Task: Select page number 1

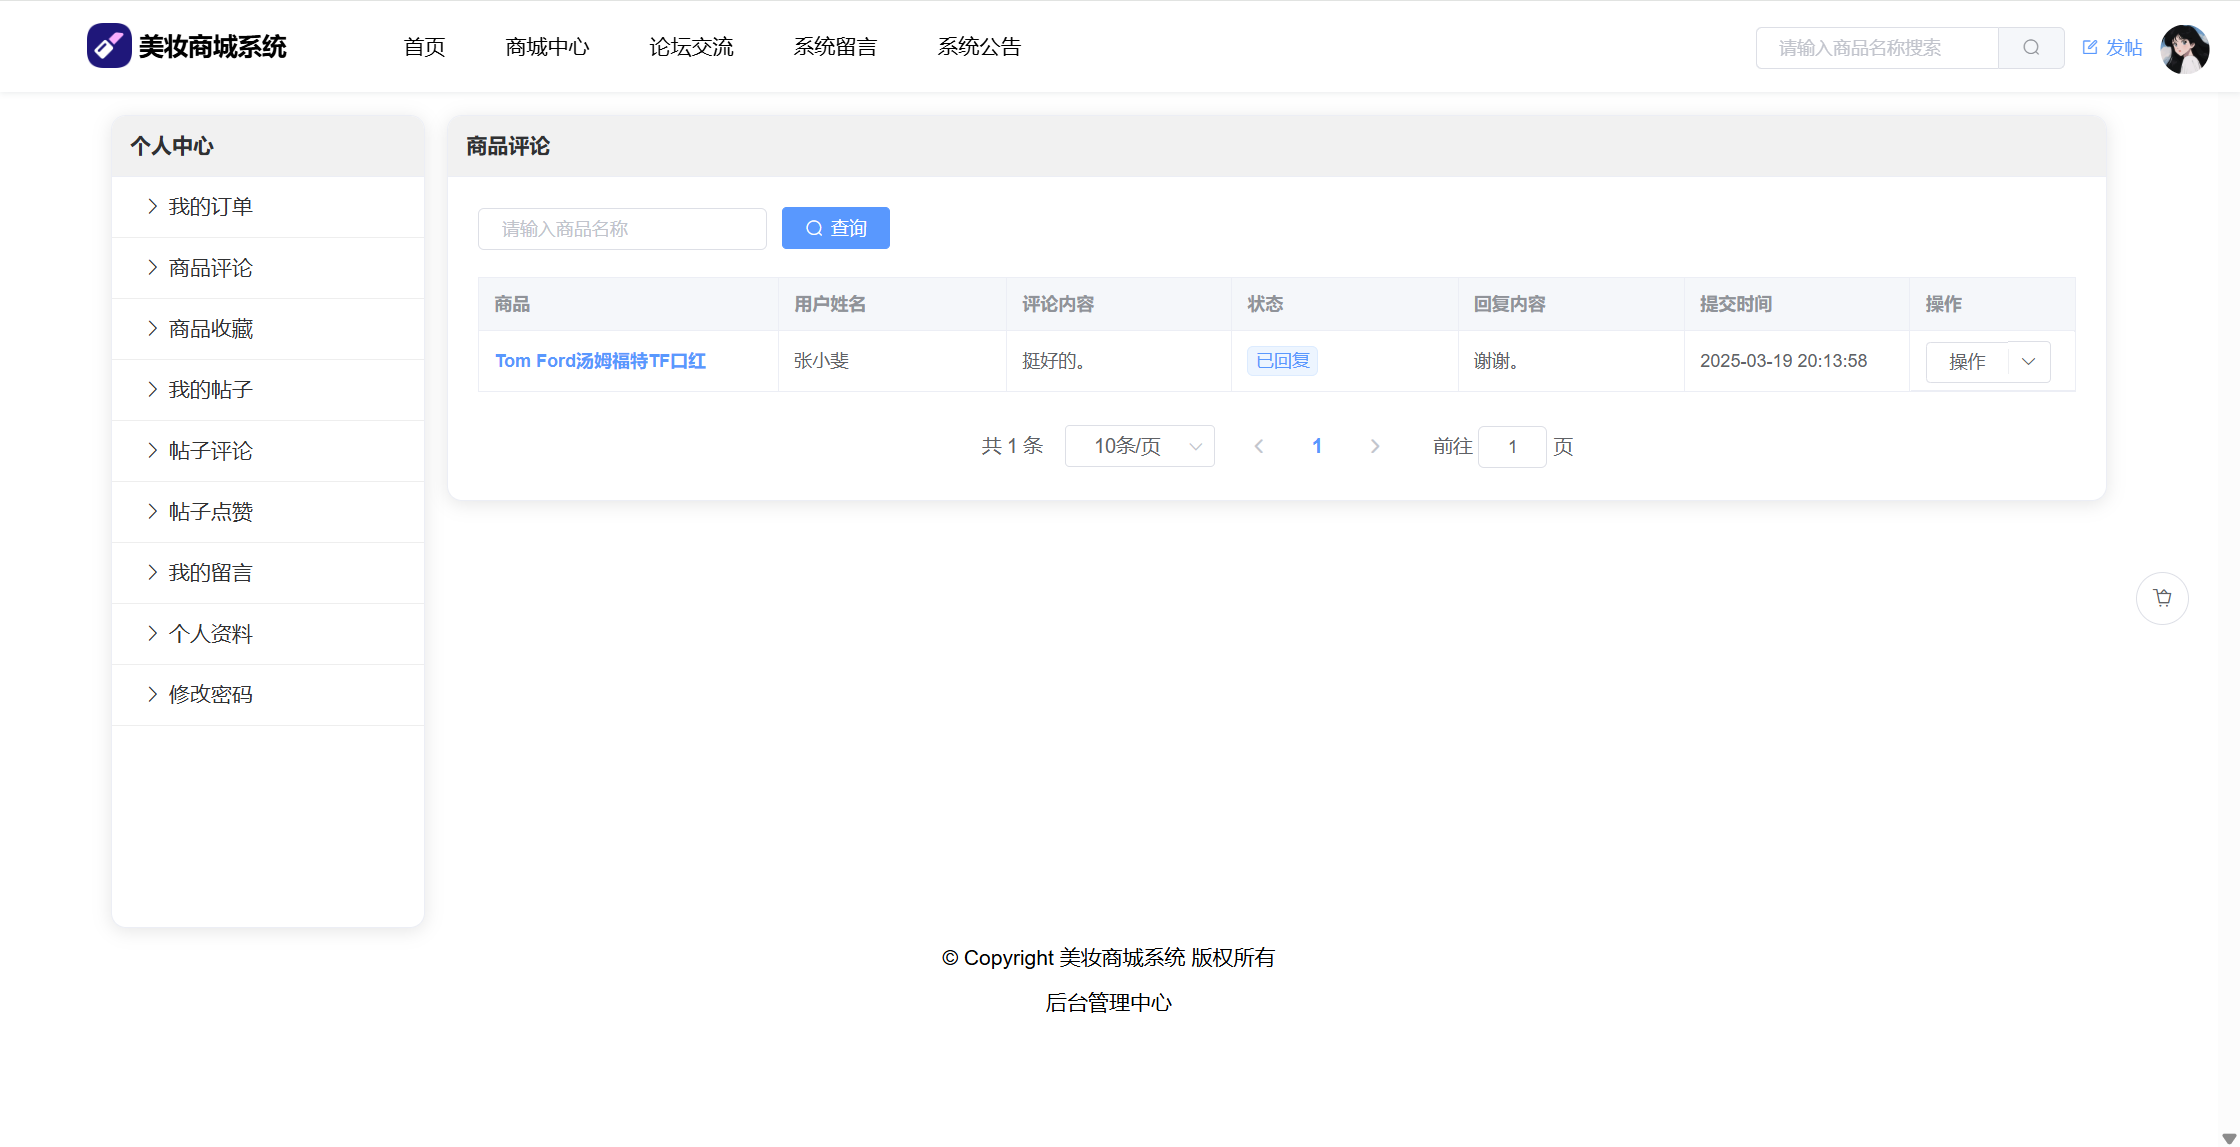Action: point(1317,447)
